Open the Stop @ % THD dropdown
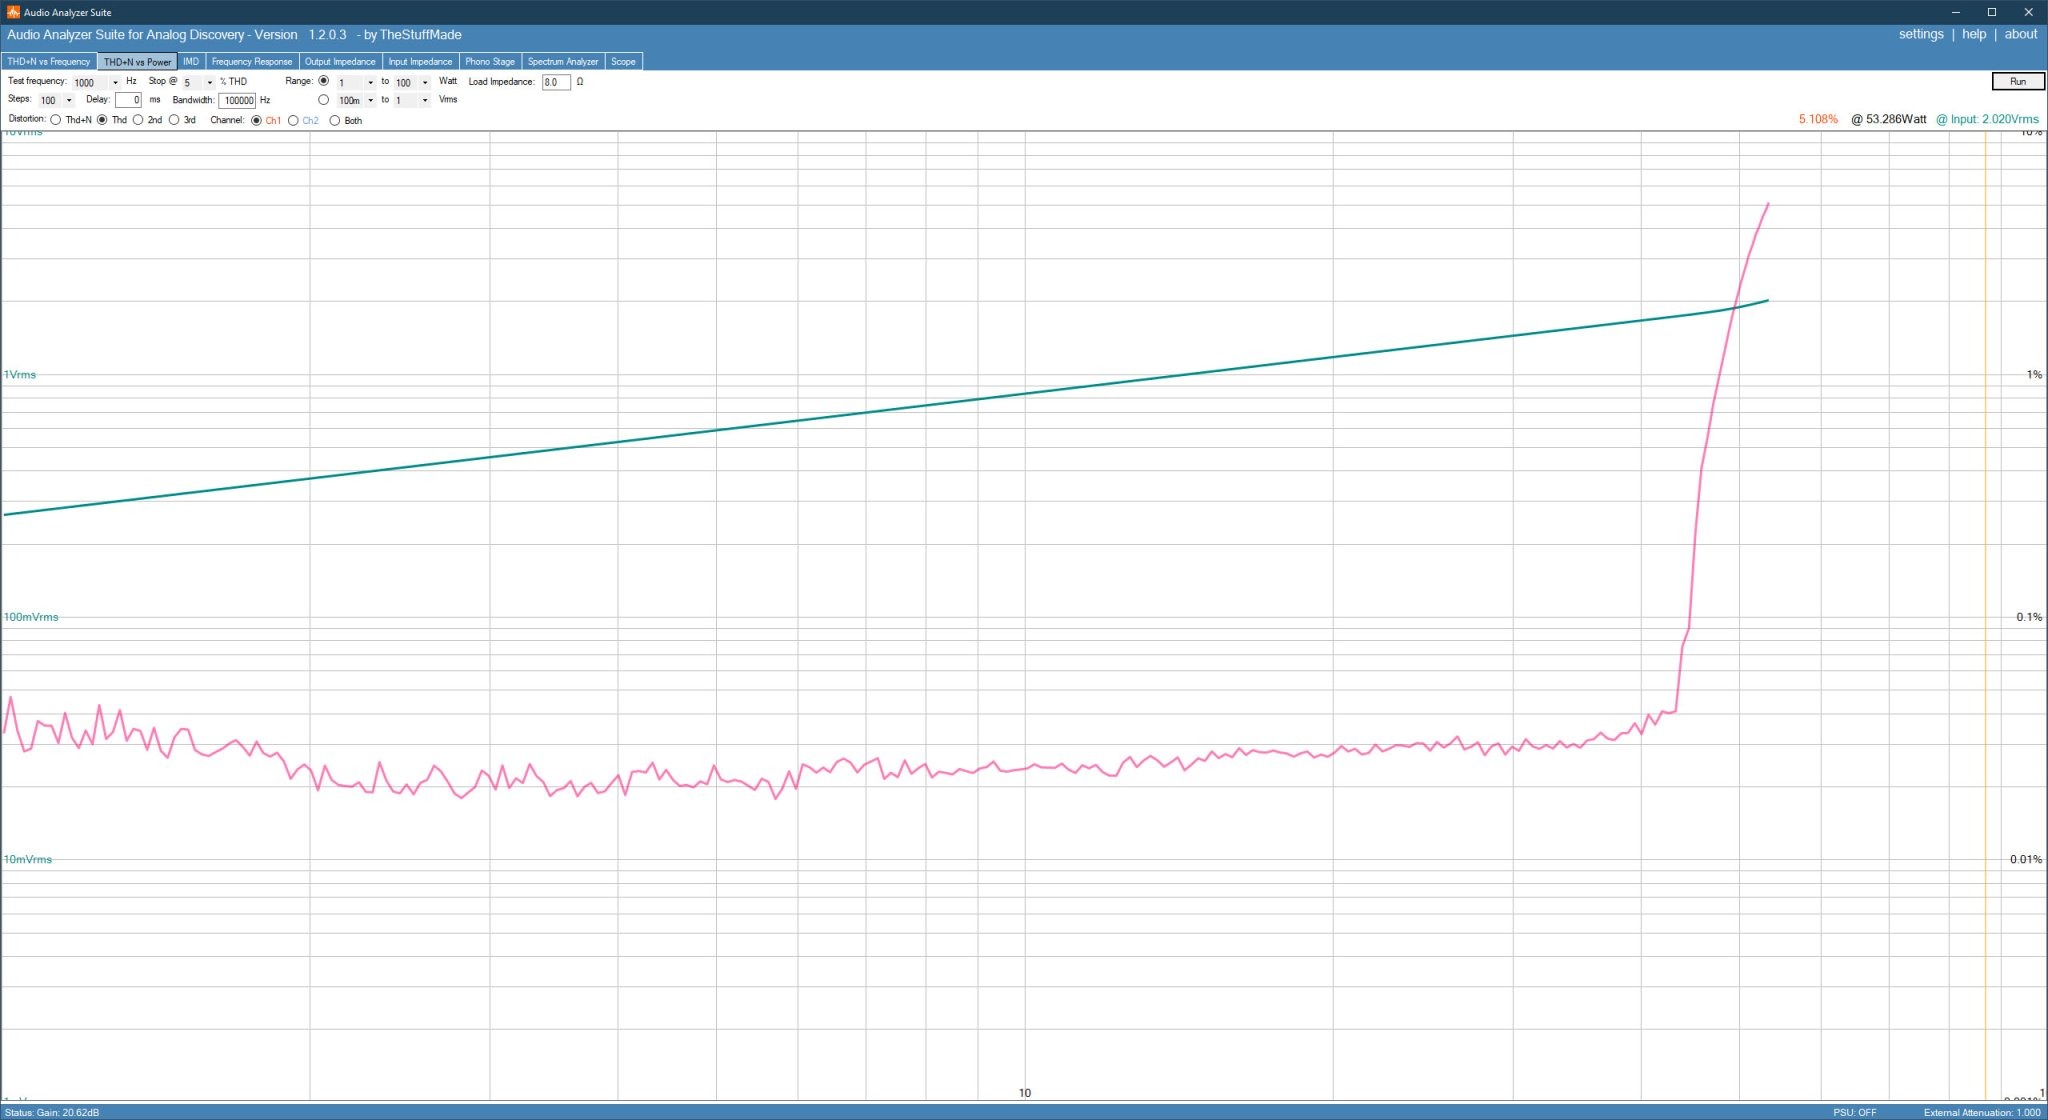Viewport: 2048px width, 1120px height. pos(209,82)
